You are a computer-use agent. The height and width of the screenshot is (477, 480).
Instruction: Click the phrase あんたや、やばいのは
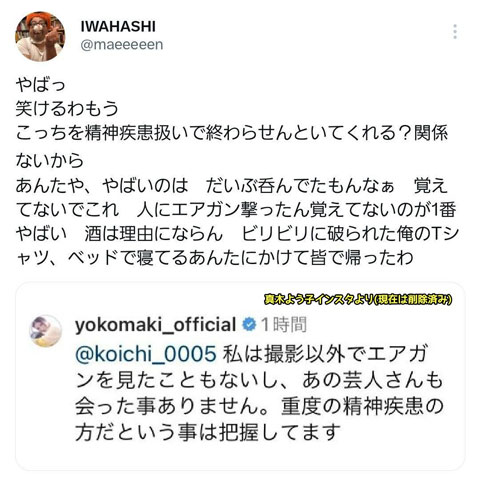point(102,186)
